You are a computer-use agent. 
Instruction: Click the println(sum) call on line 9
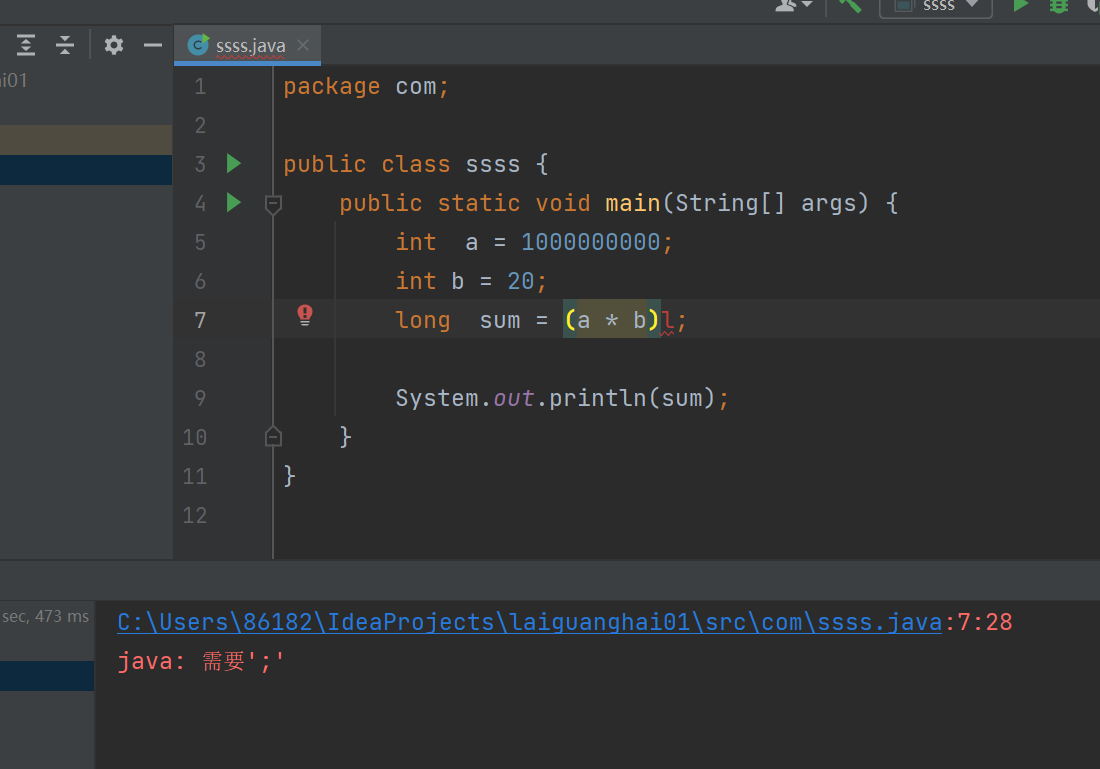[631, 399]
